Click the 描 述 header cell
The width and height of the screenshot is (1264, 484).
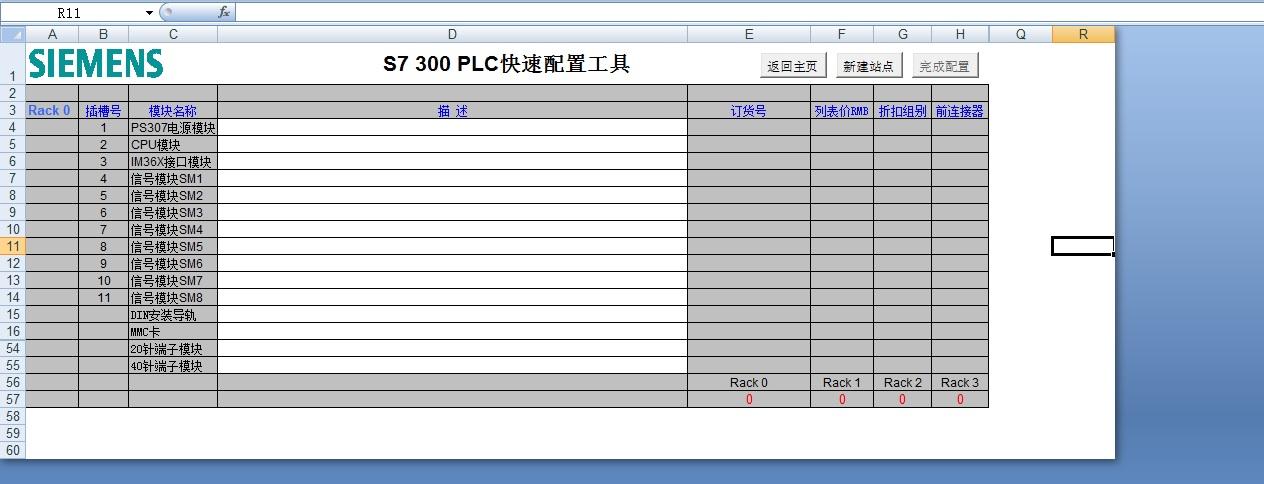point(452,111)
